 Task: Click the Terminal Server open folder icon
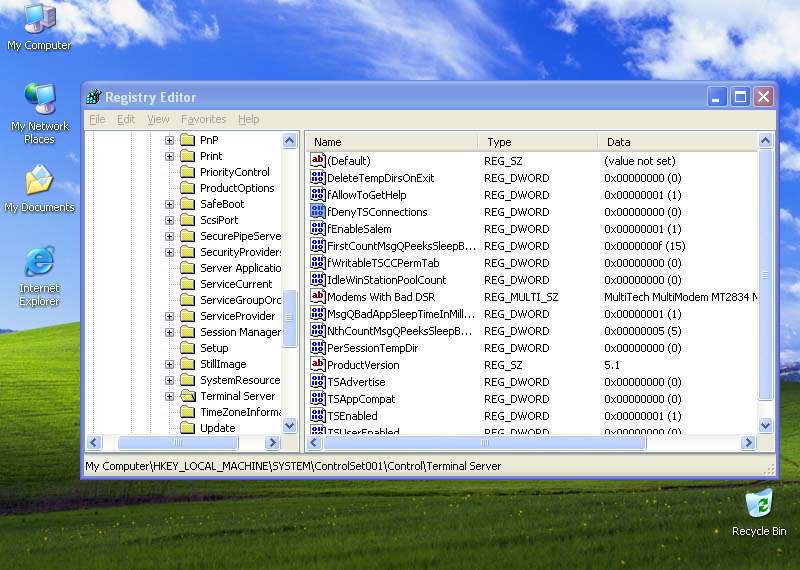point(188,396)
